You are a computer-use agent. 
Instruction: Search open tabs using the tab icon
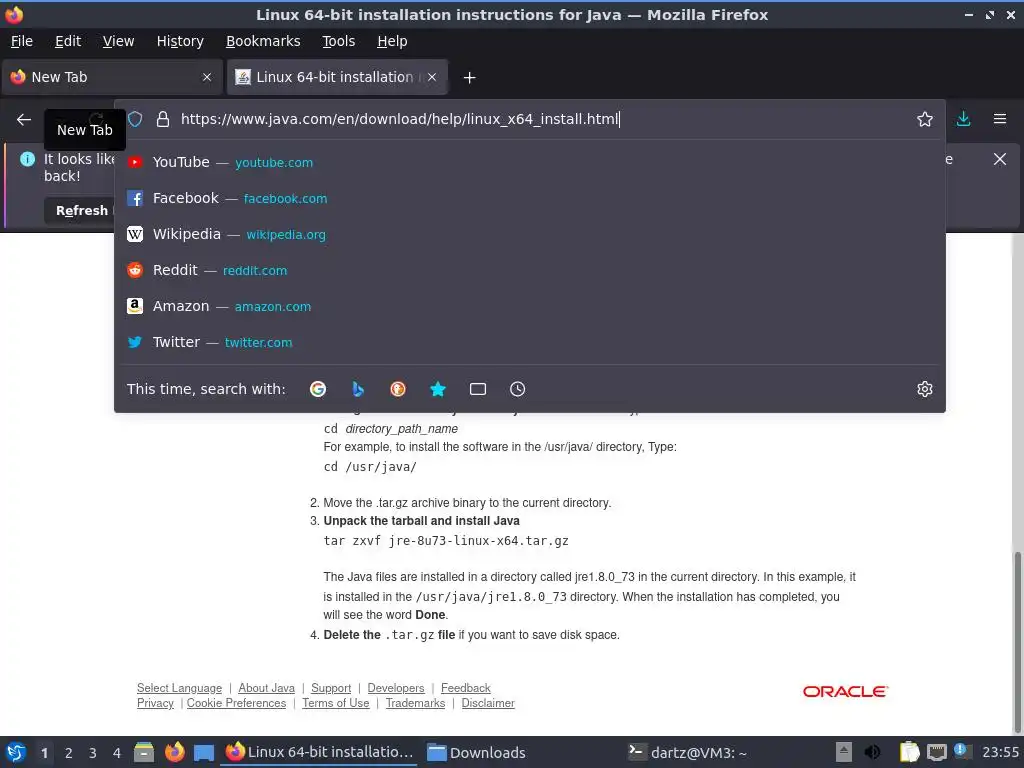click(478, 389)
